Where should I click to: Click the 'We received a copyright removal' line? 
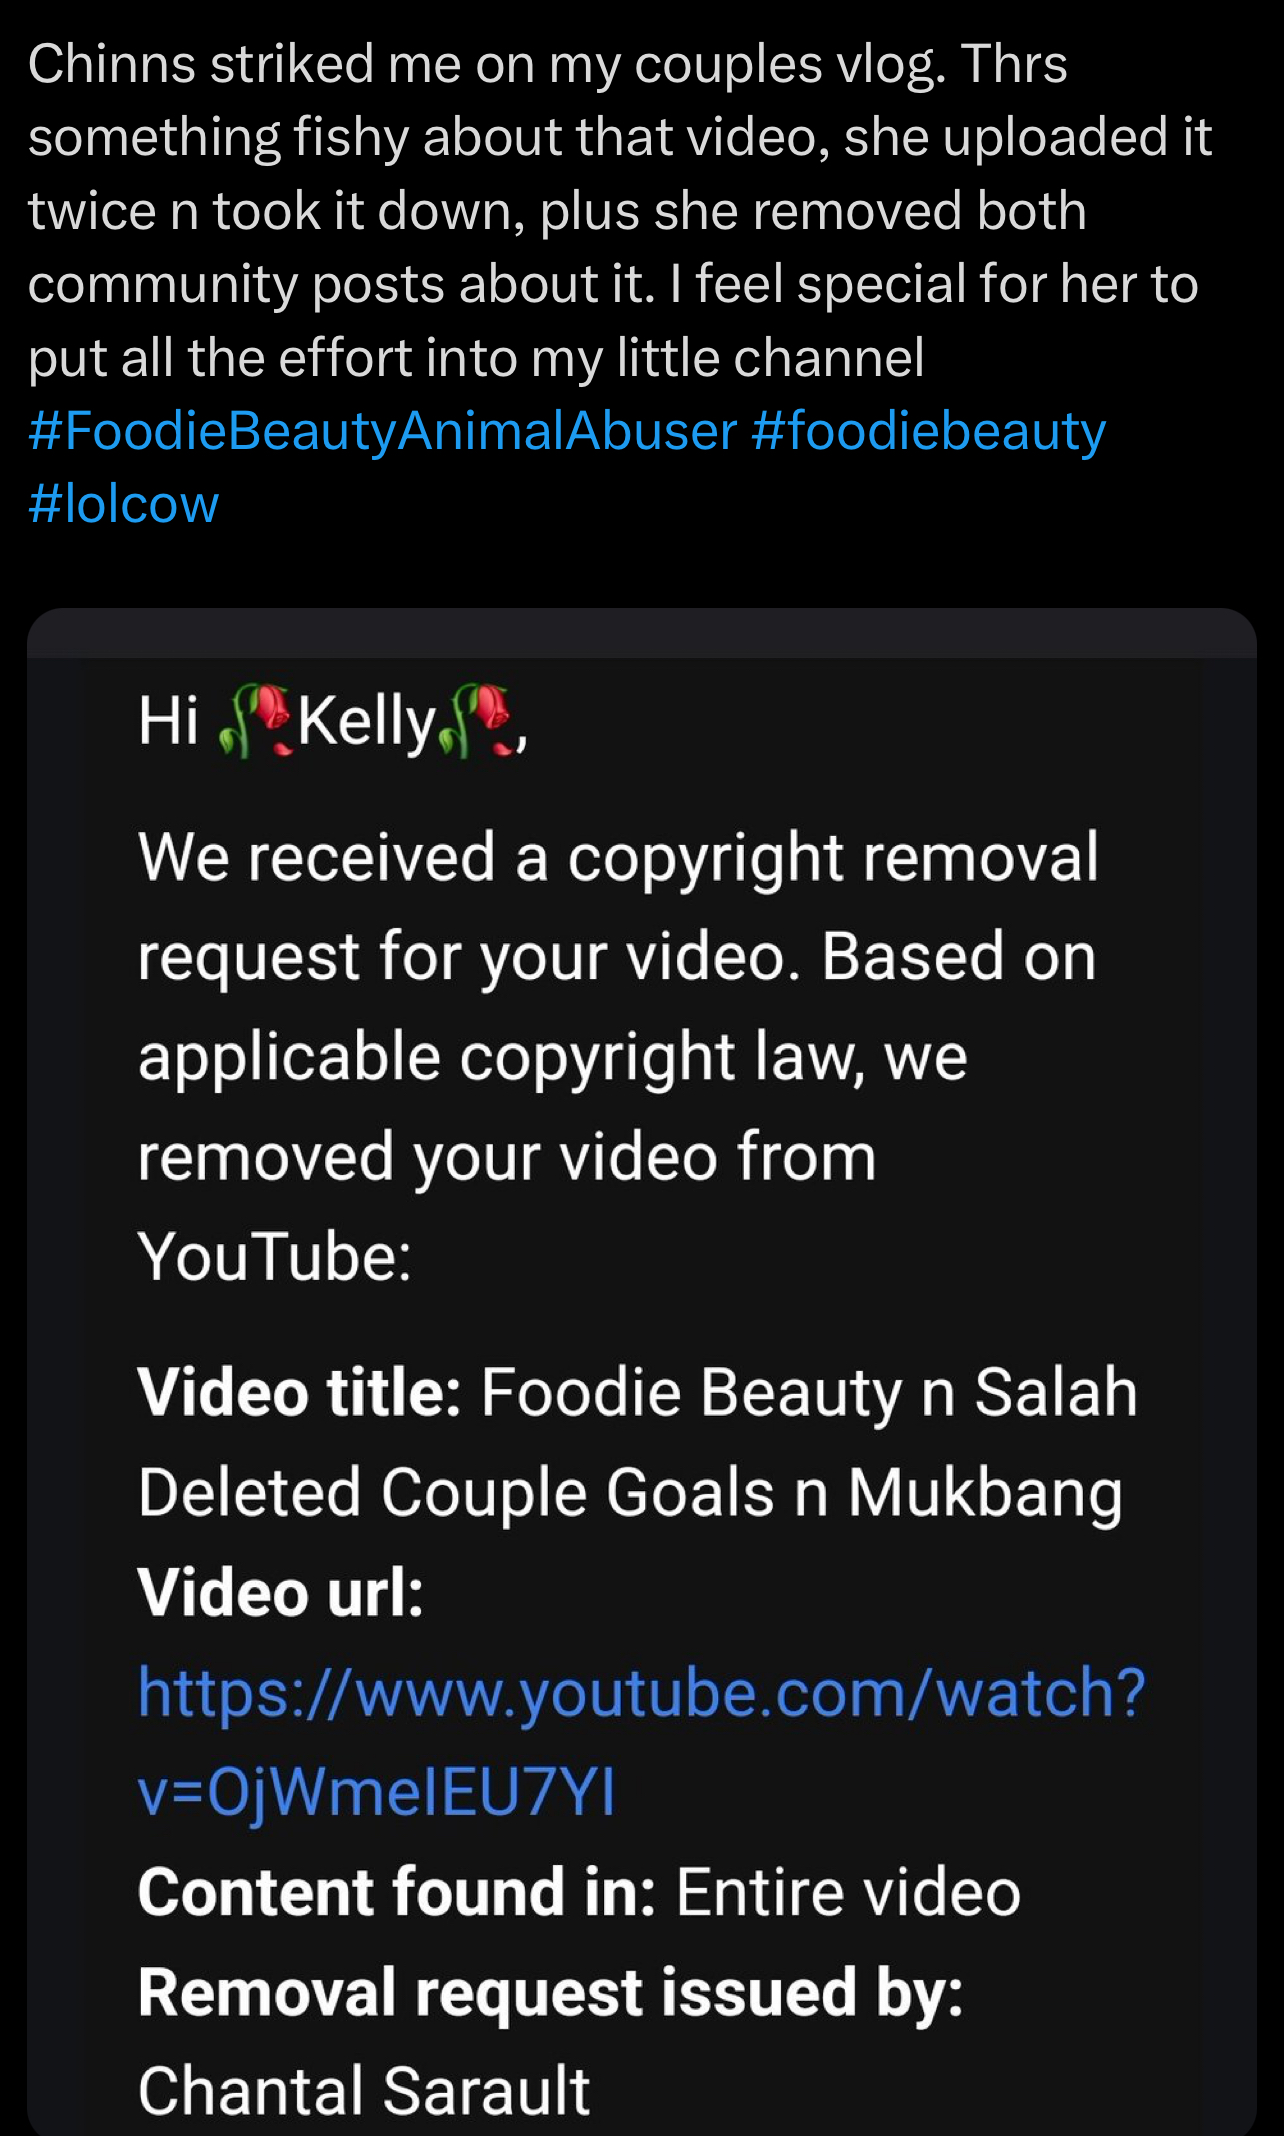coord(618,858)
